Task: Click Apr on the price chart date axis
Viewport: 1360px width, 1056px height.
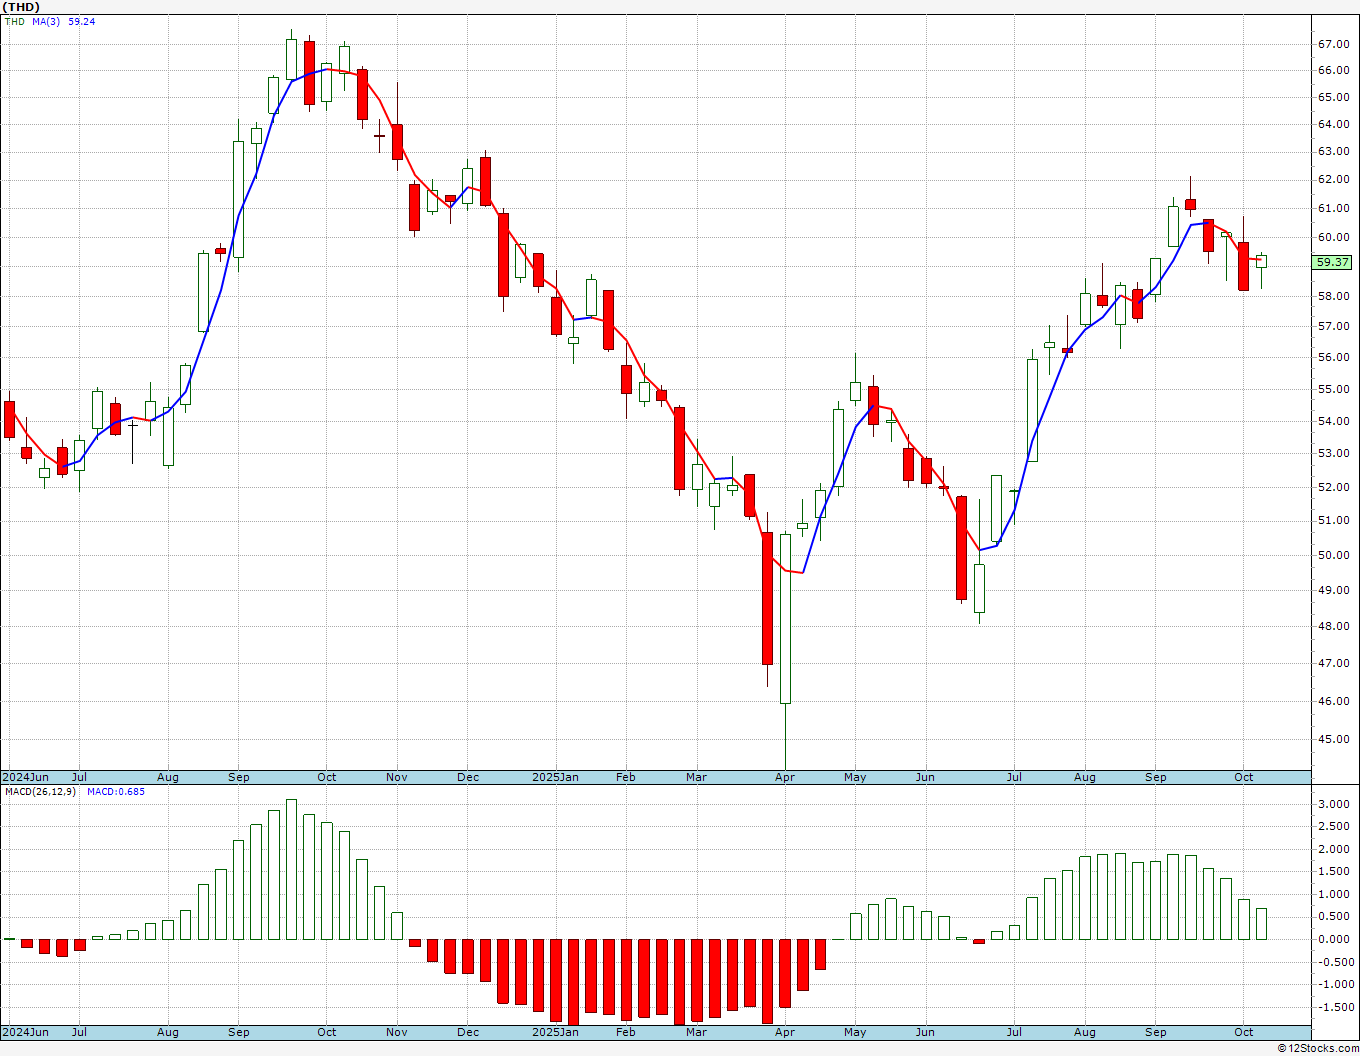Action: point(785,777)
